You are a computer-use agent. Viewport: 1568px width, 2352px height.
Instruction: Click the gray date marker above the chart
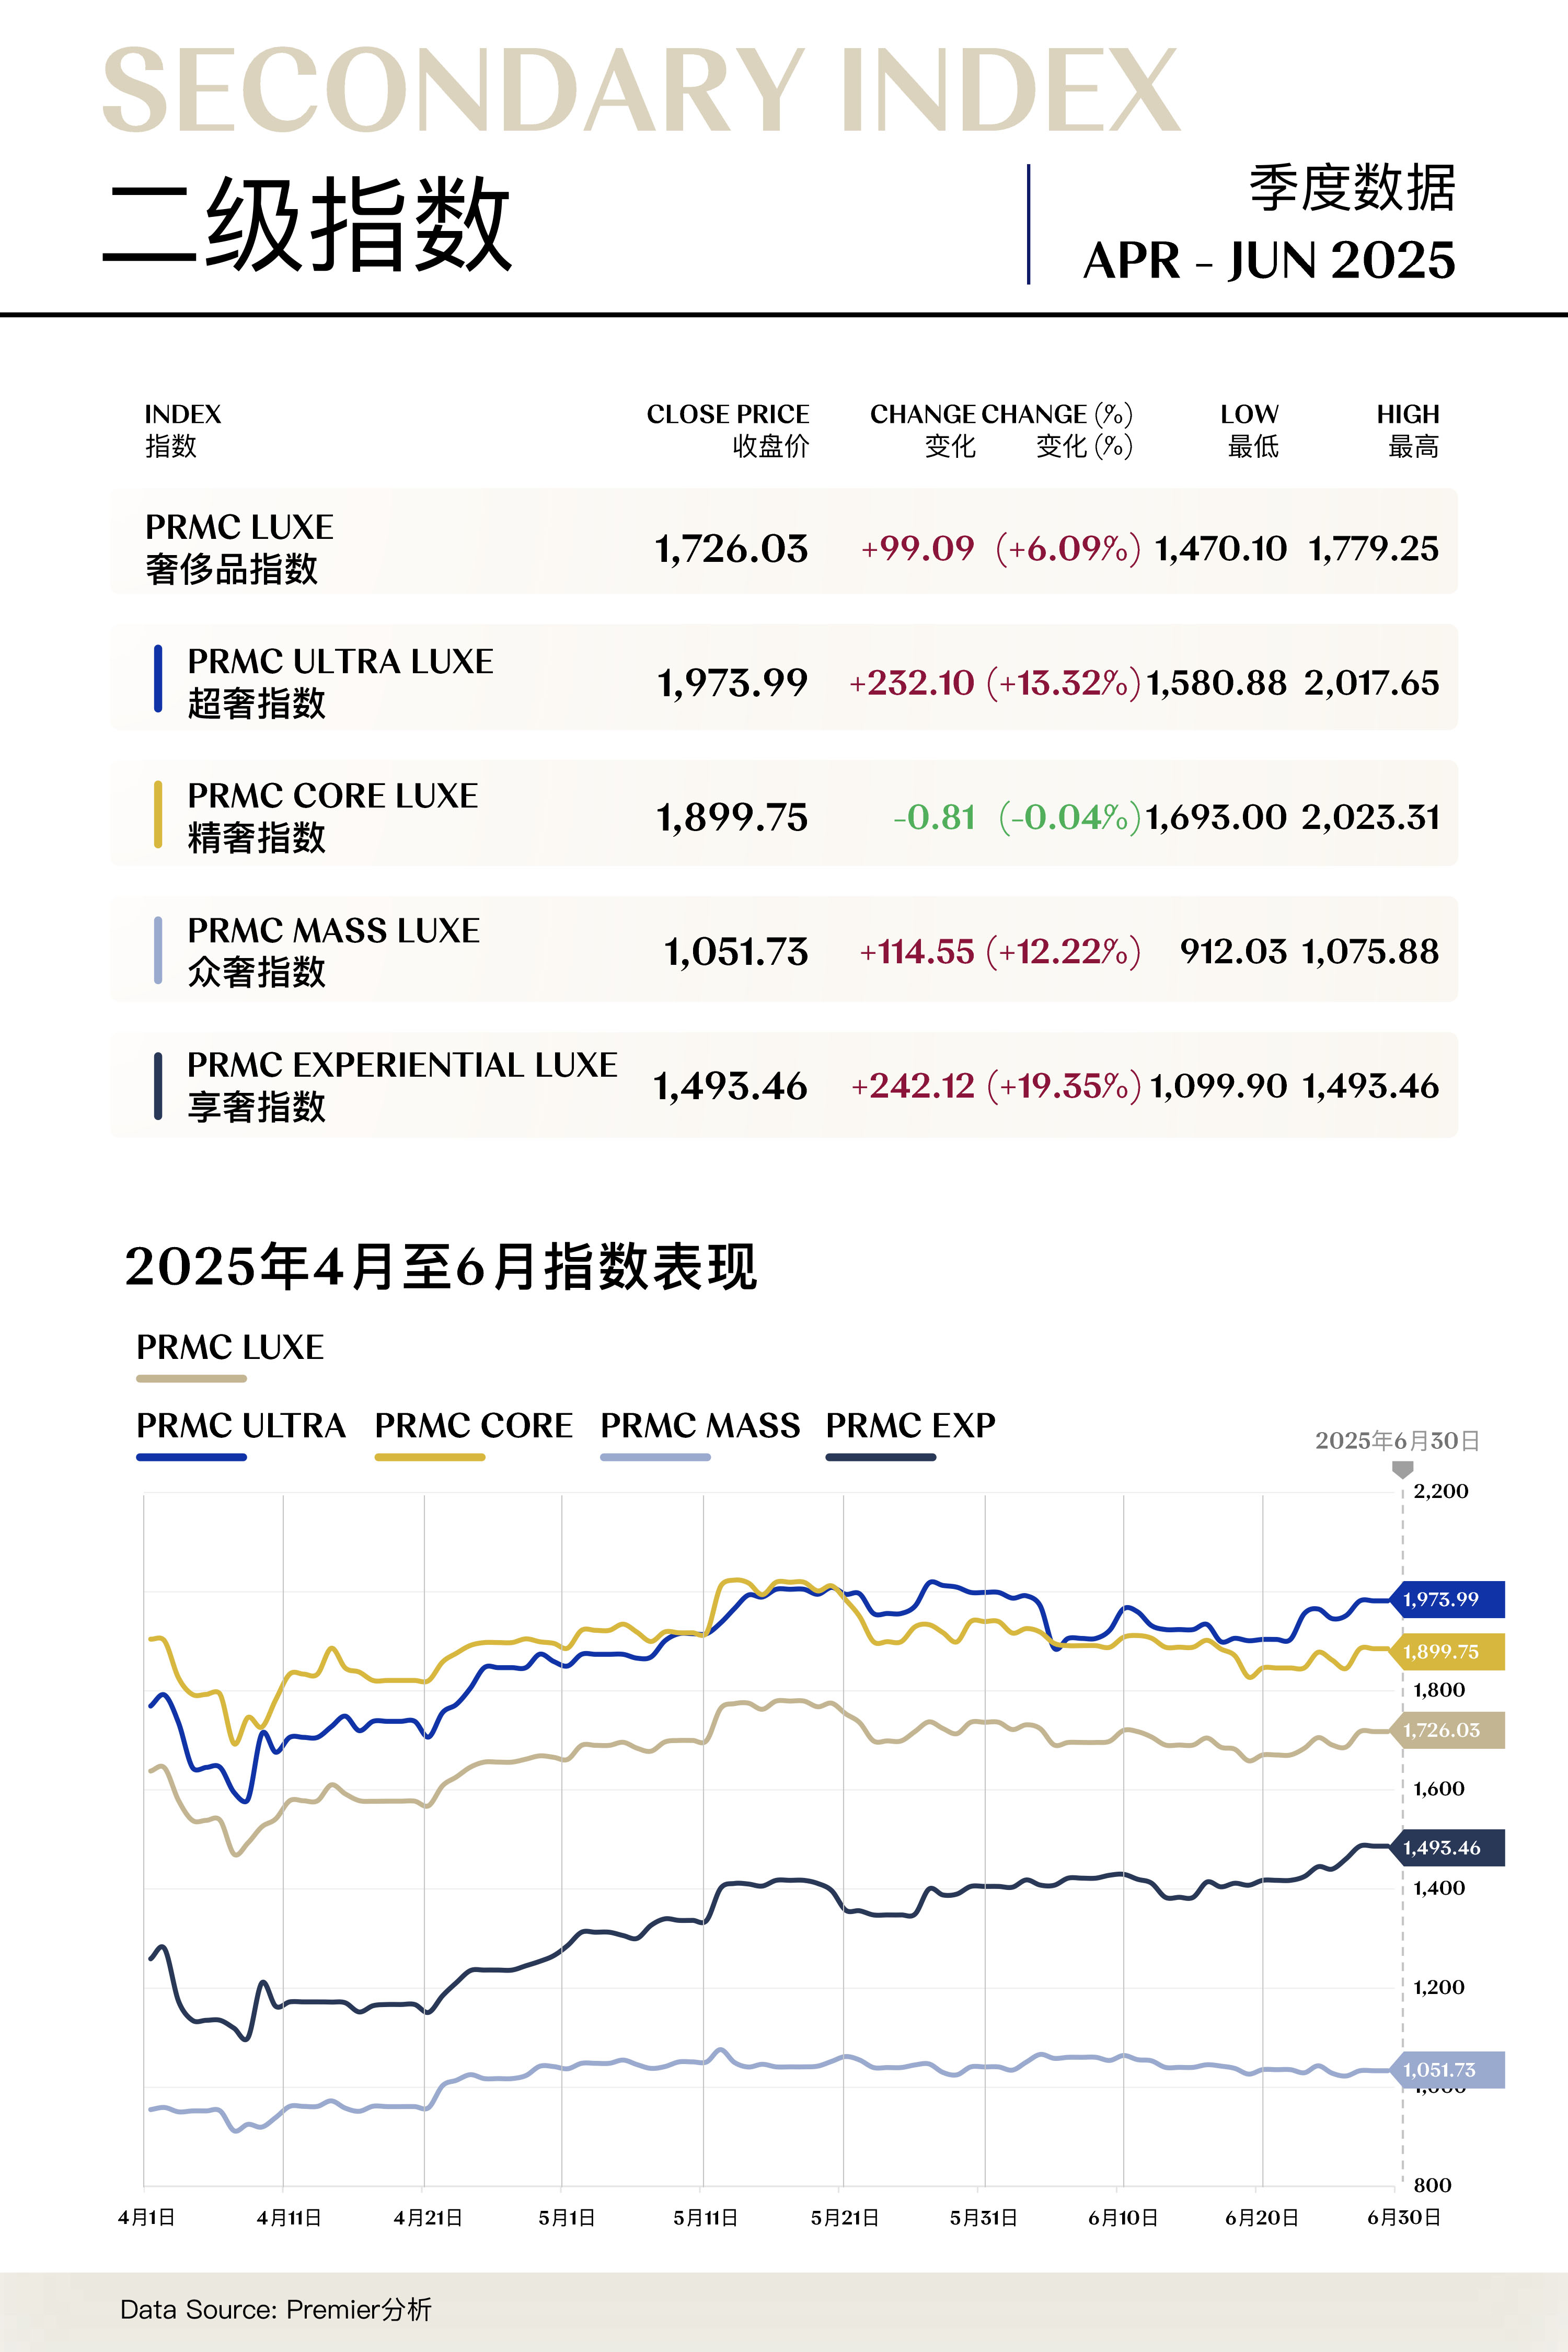coord(1402,1469)
